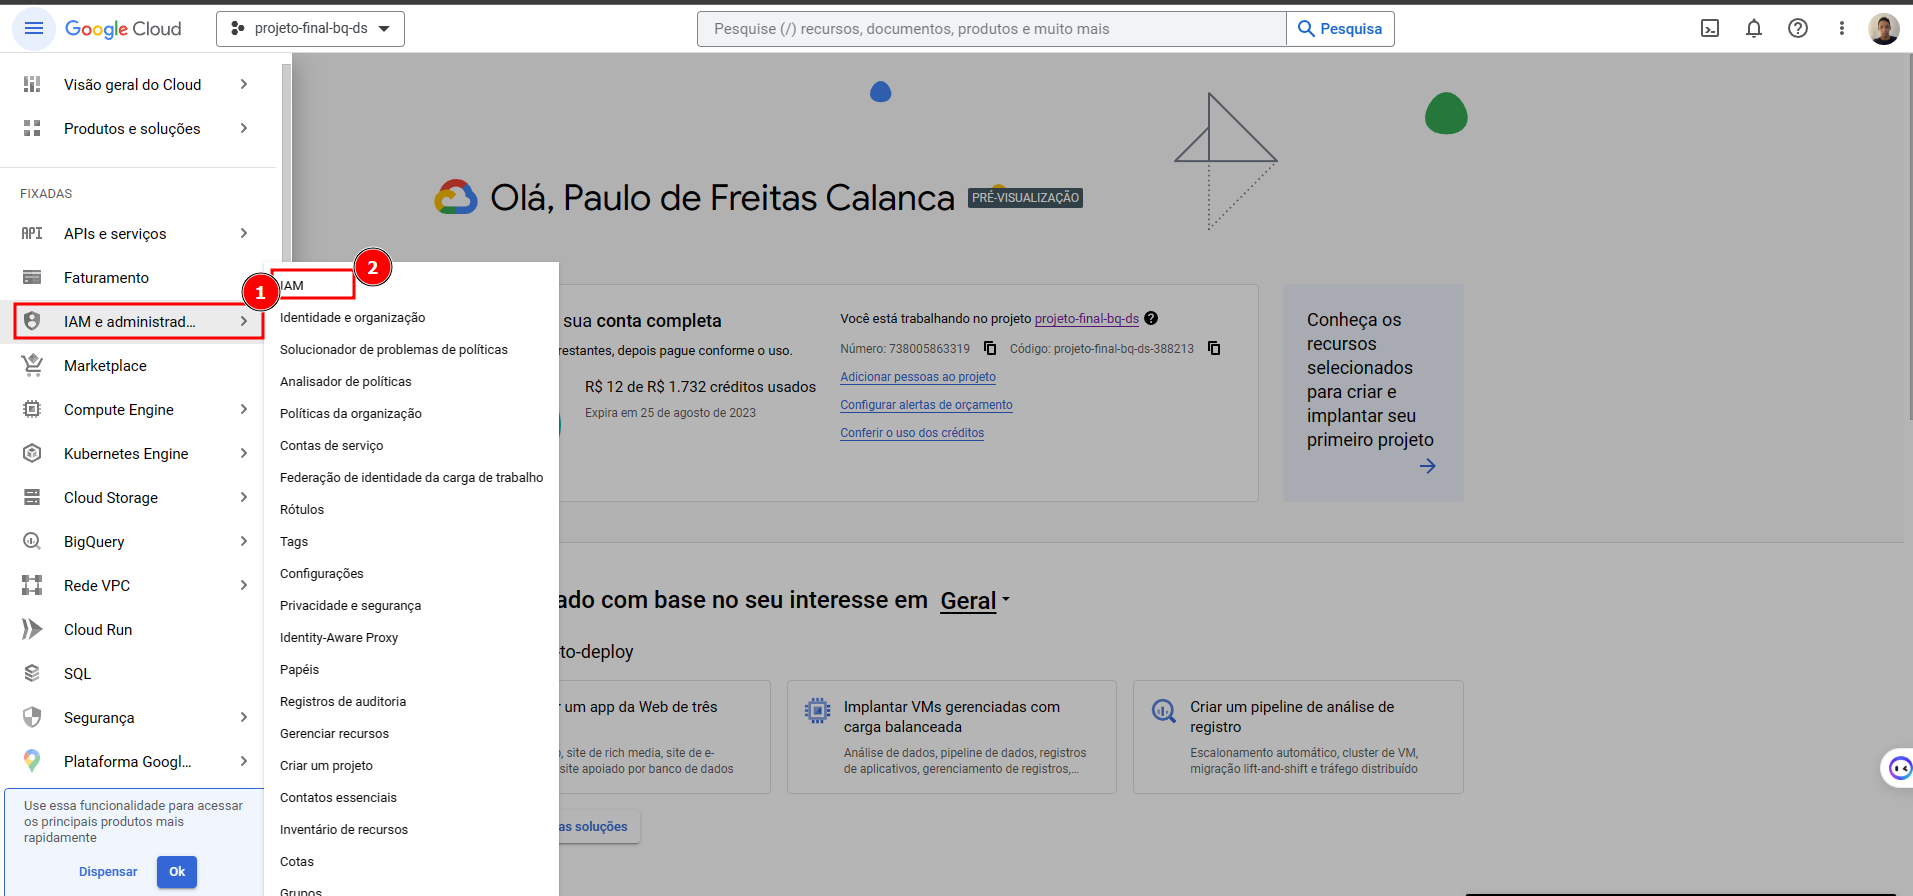Expand IAM e administrador submenu arrow
Image resolution: width=1913 pixels, height=896 pixels.
click(244, 321)
